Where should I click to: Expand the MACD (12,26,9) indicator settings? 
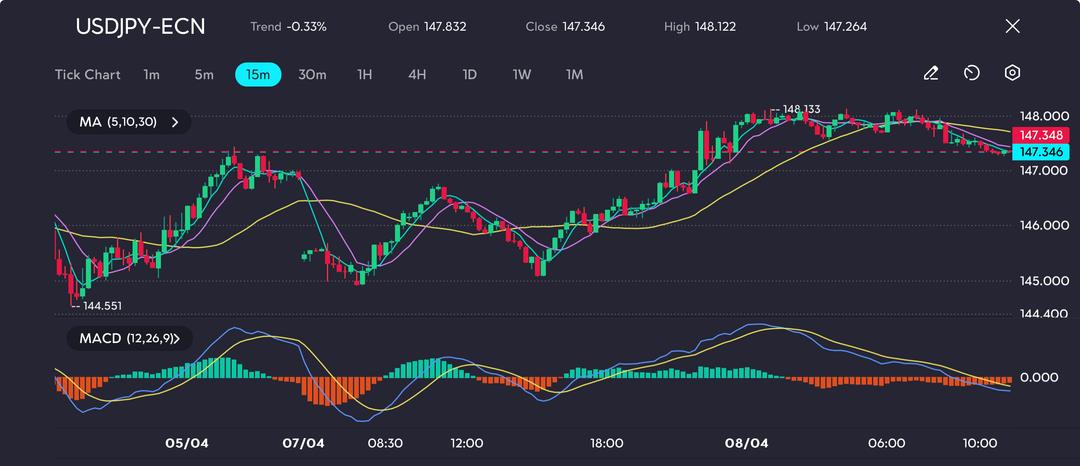click(129, 338)
